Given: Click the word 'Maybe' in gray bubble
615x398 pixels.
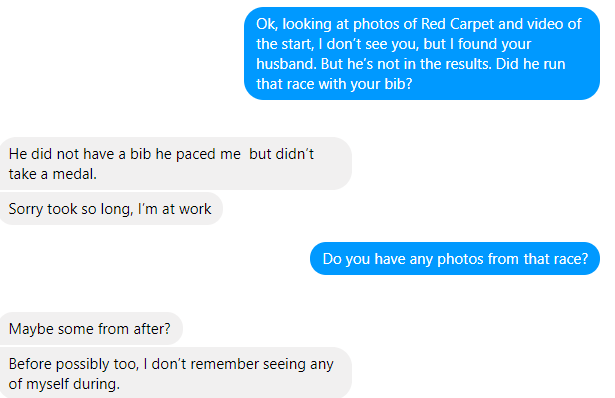Looking at the screenshot, I should pos(31,329).
